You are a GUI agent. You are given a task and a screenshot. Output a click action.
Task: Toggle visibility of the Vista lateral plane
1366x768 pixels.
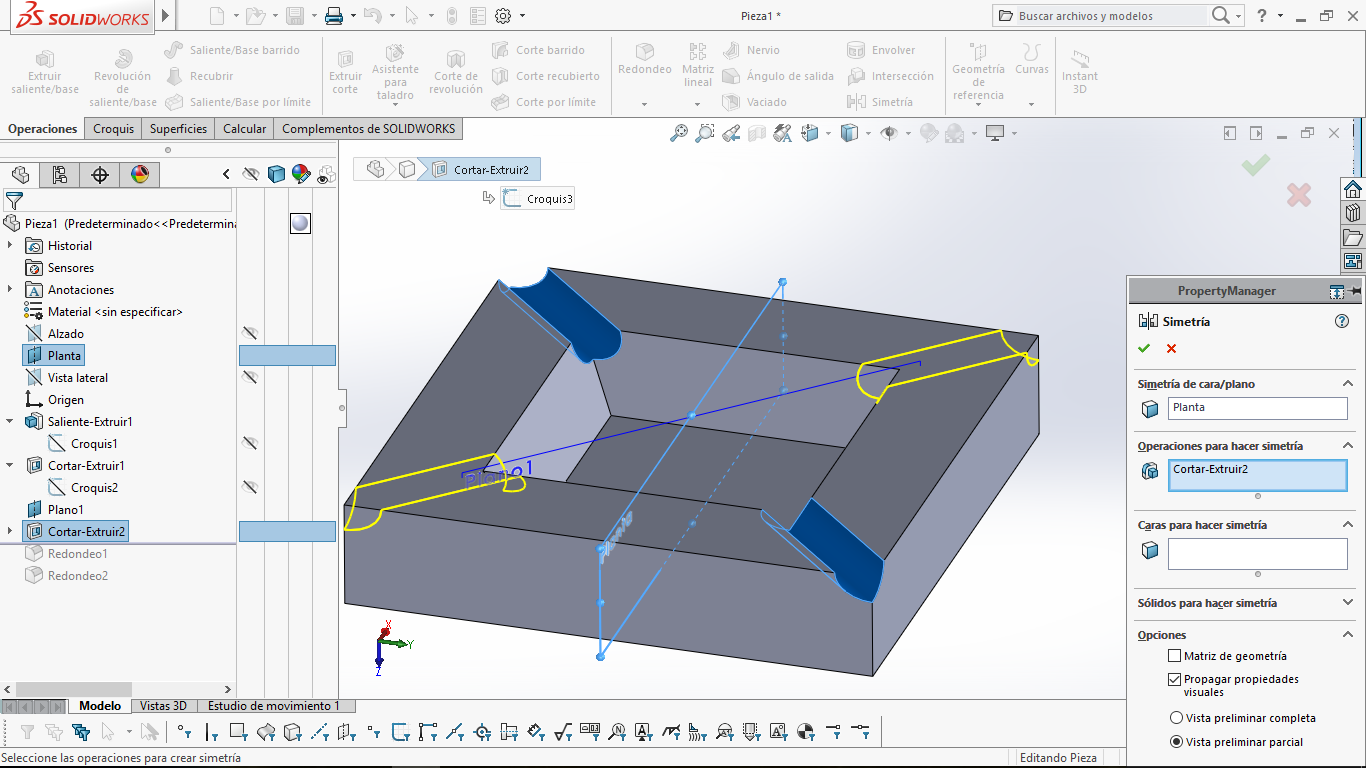pos(250,377)
